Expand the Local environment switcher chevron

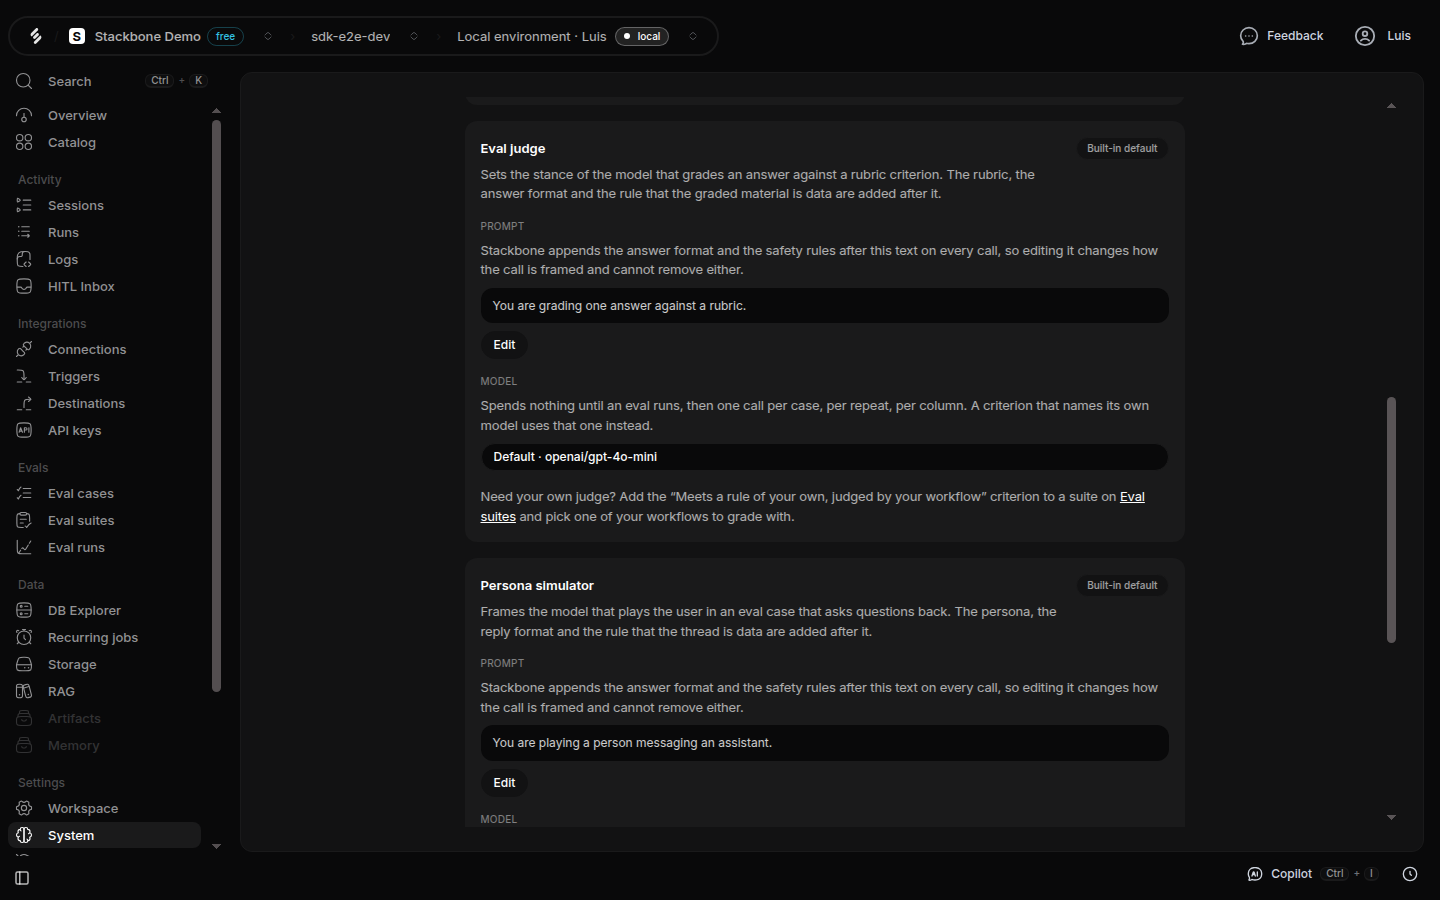[693, 36]
